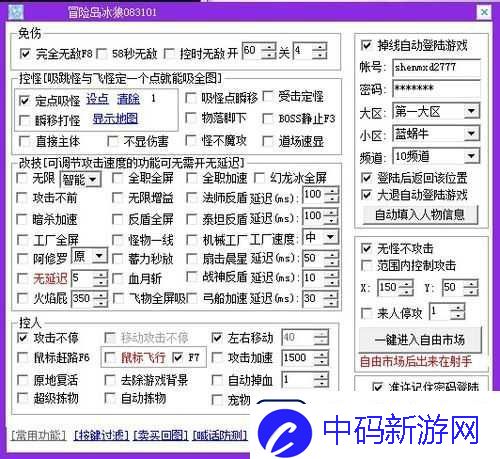Enable 全职全屏 checkbox

117,178
